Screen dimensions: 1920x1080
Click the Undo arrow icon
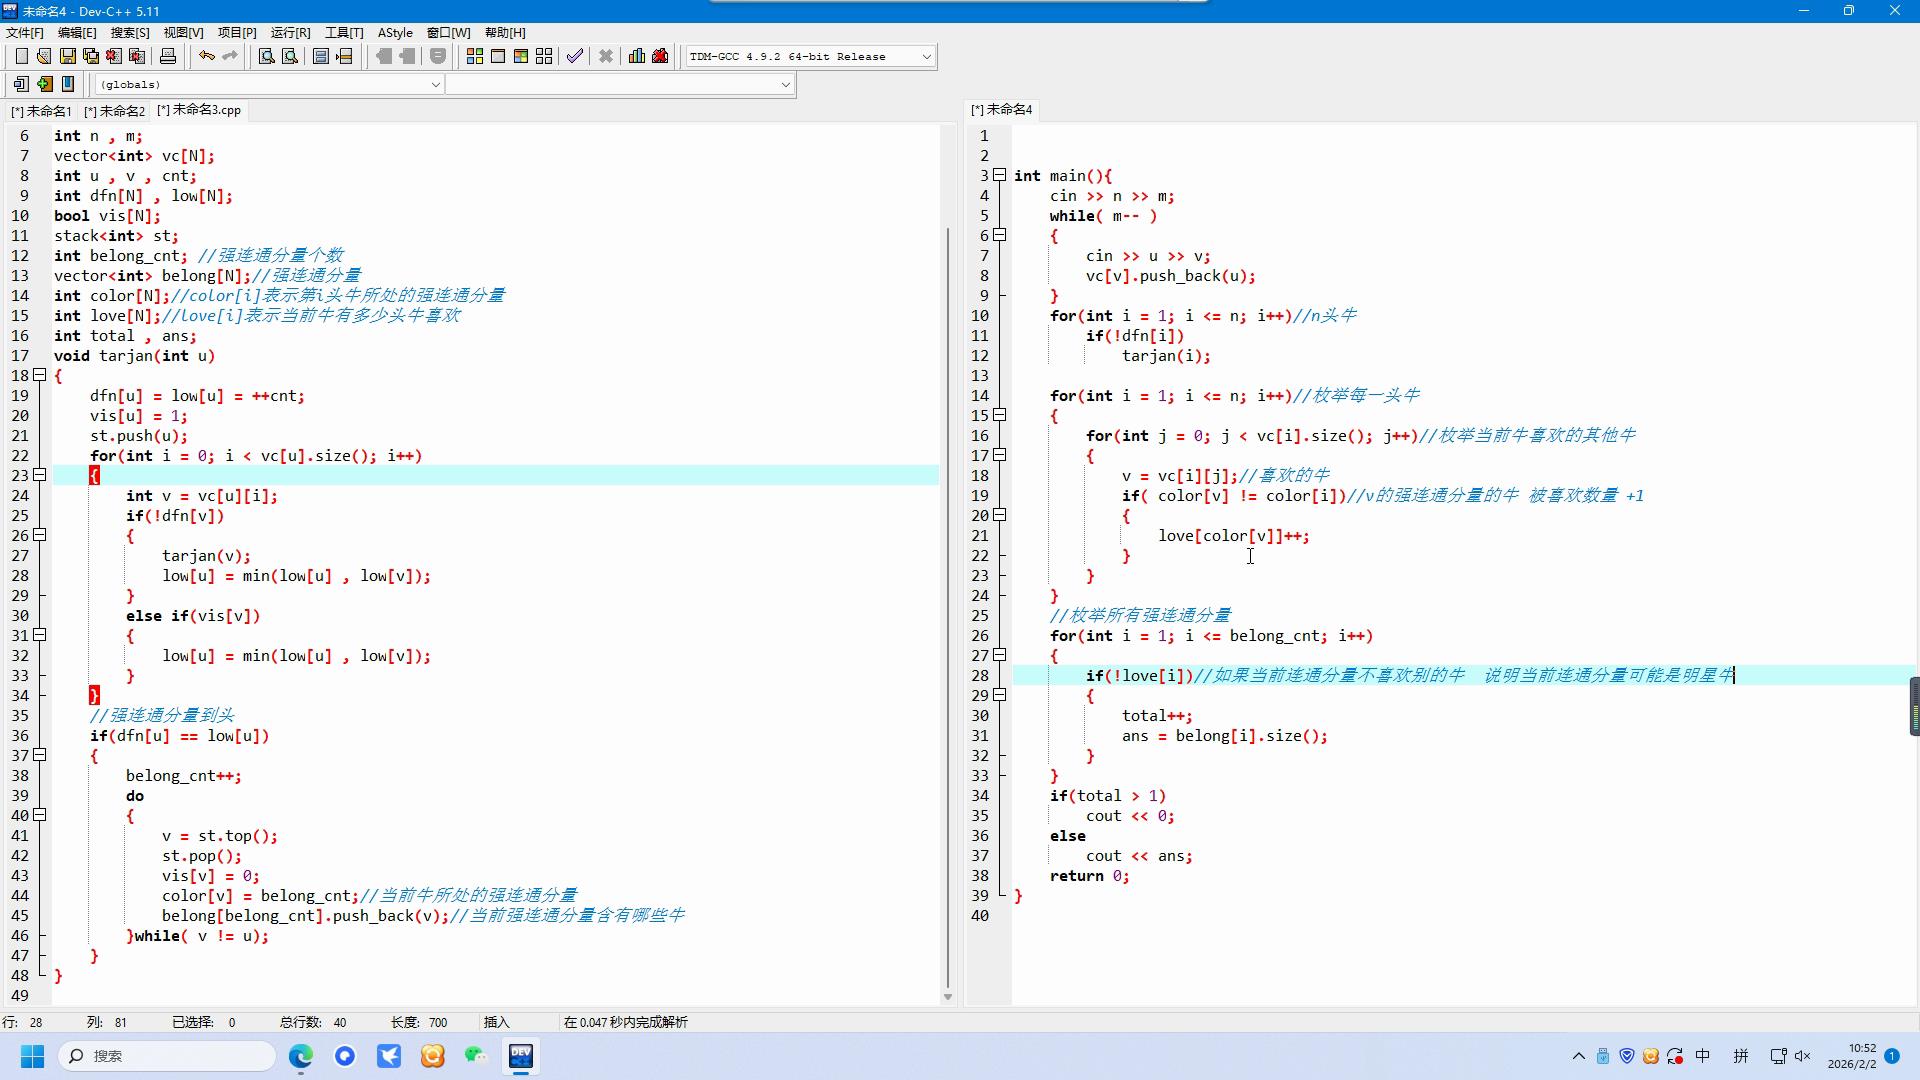tap(206, 56)
